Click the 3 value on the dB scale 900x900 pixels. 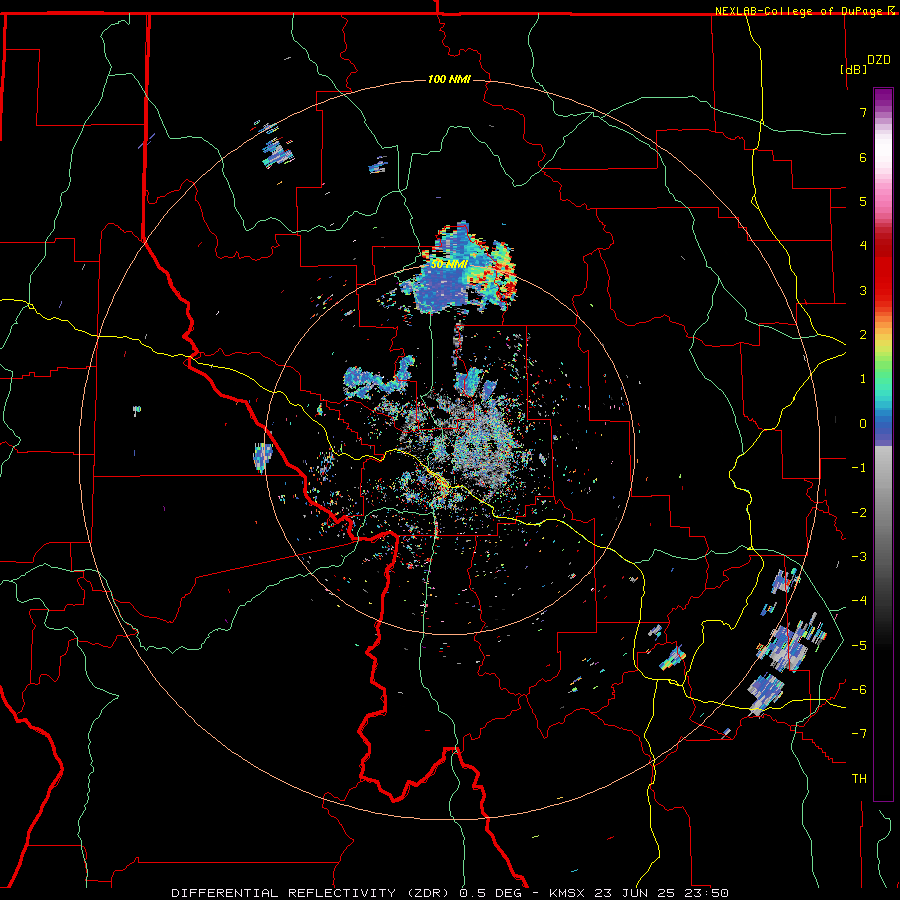click(863, 290)
